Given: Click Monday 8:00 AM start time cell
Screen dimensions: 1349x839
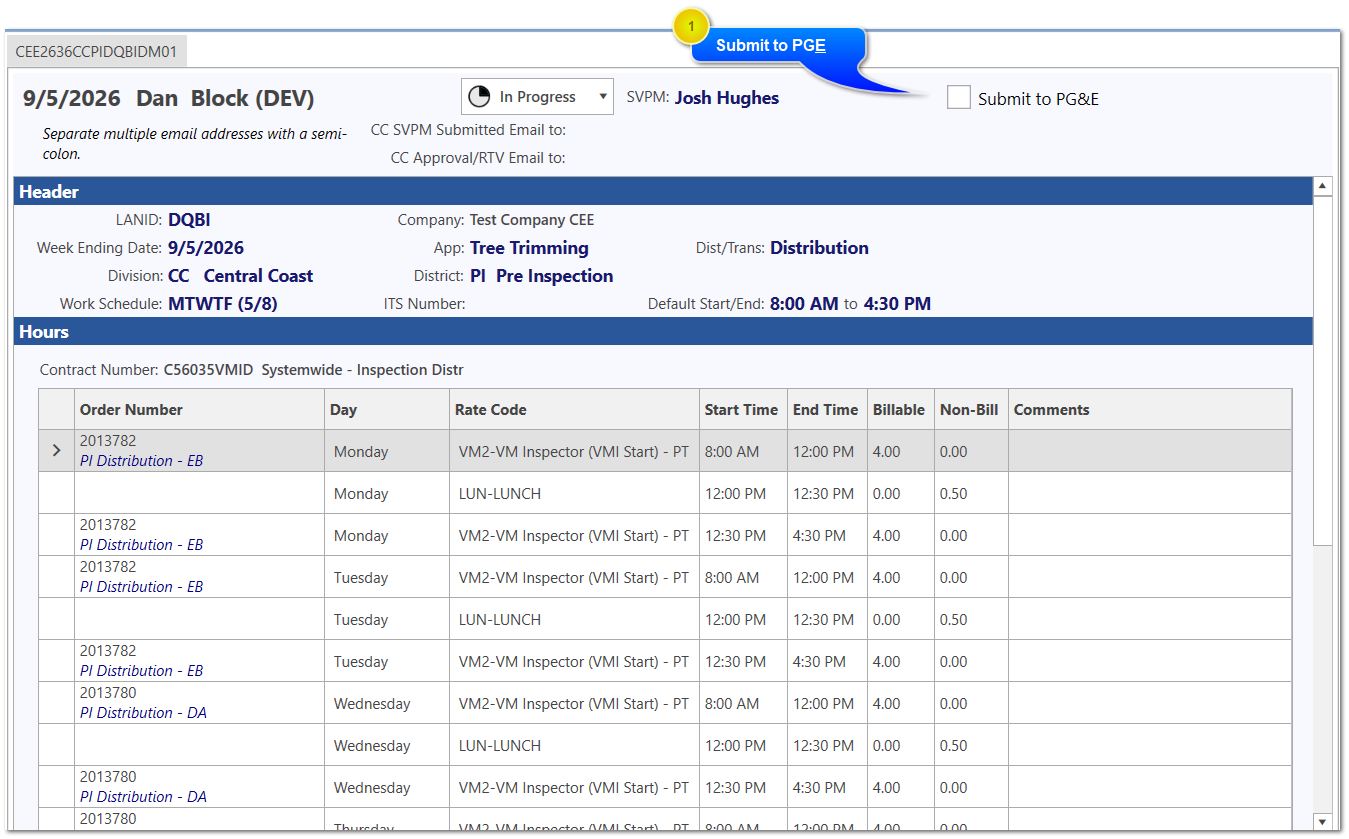Looking at the screenshot, I should (x=744, y=452).
